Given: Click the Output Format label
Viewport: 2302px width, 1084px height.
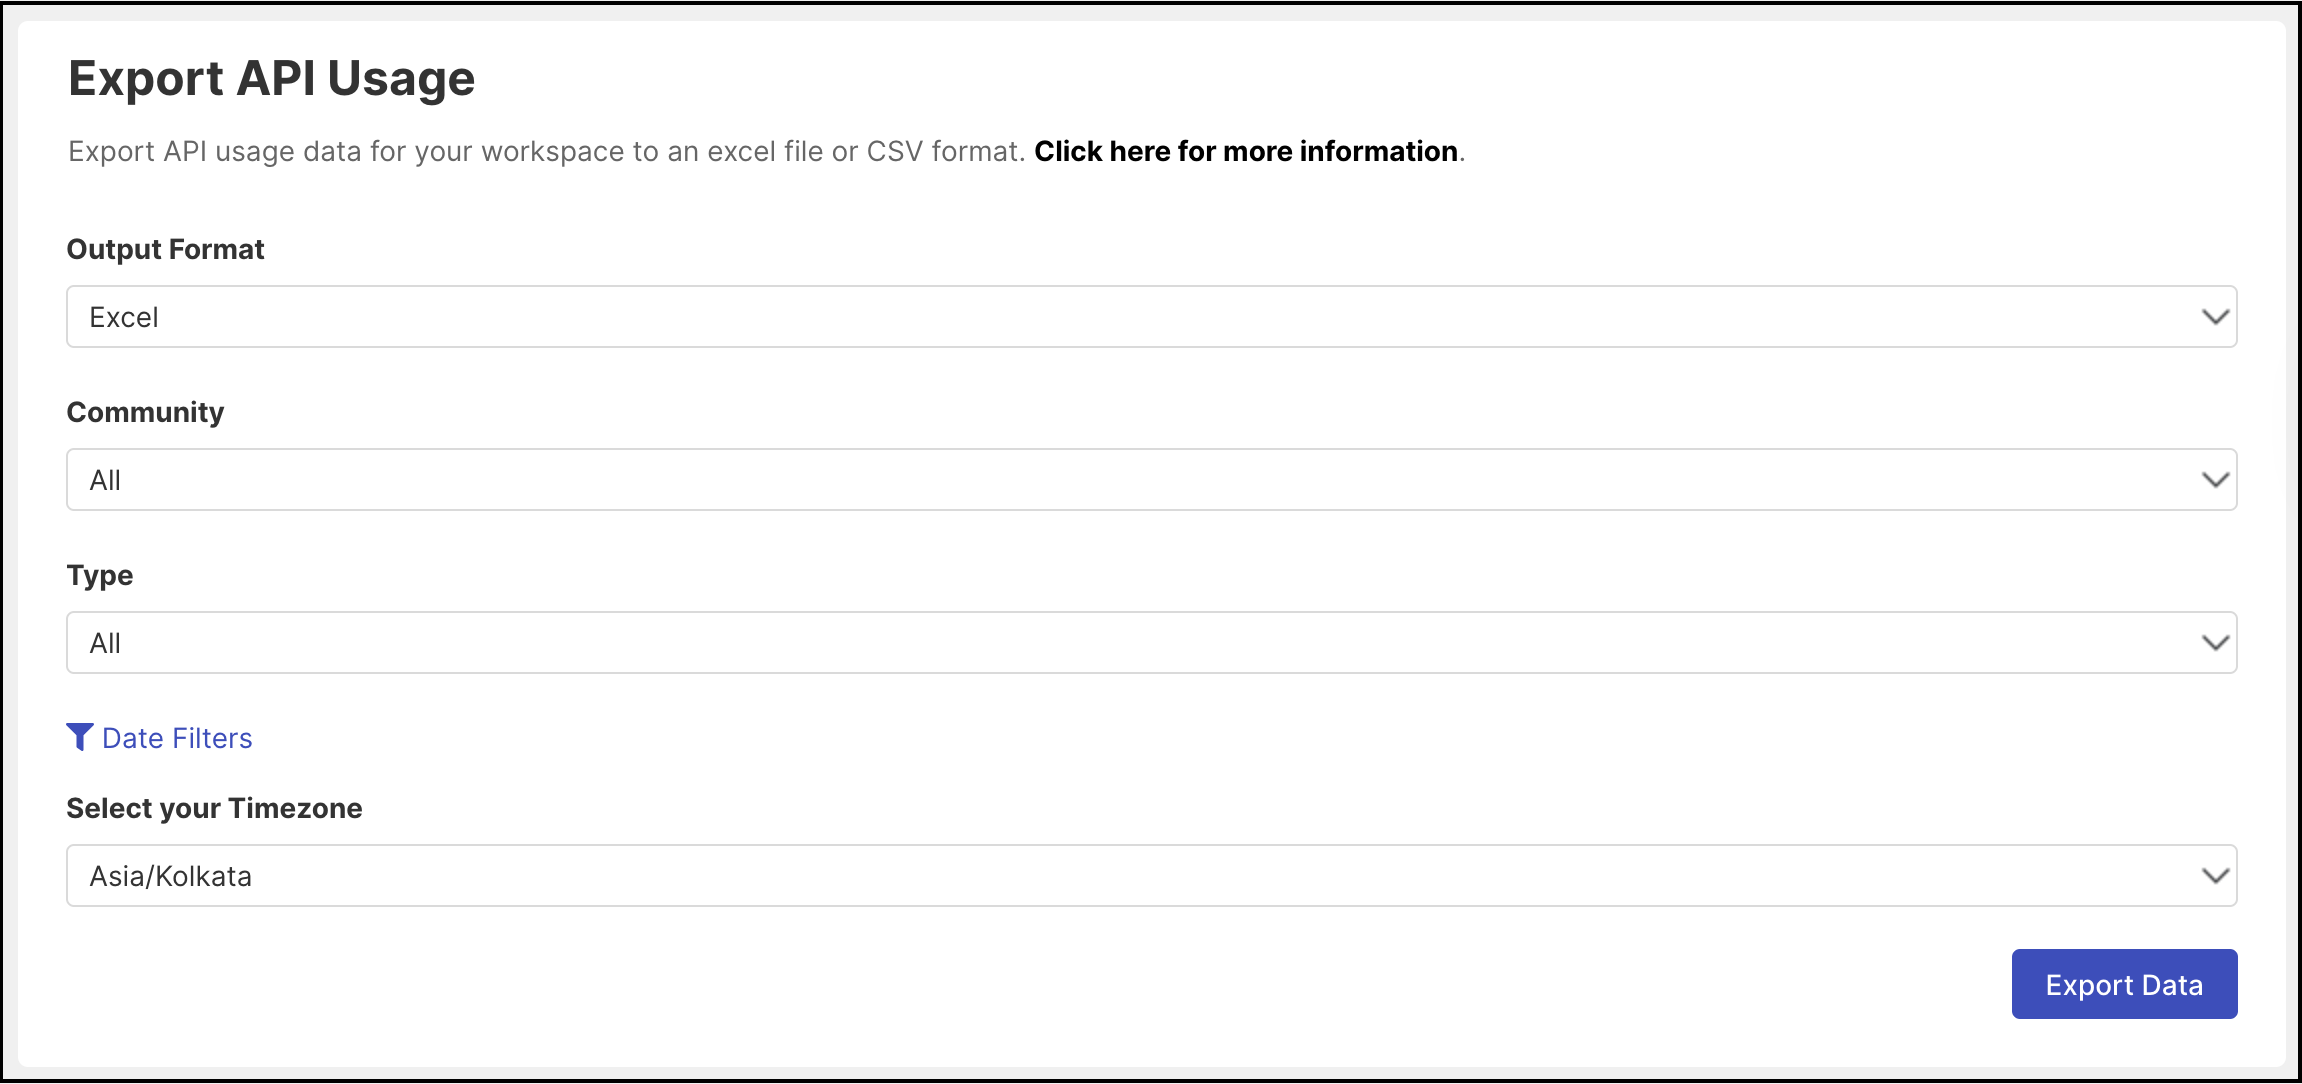Looking at the screenshot, I should (x=165, y=249).
